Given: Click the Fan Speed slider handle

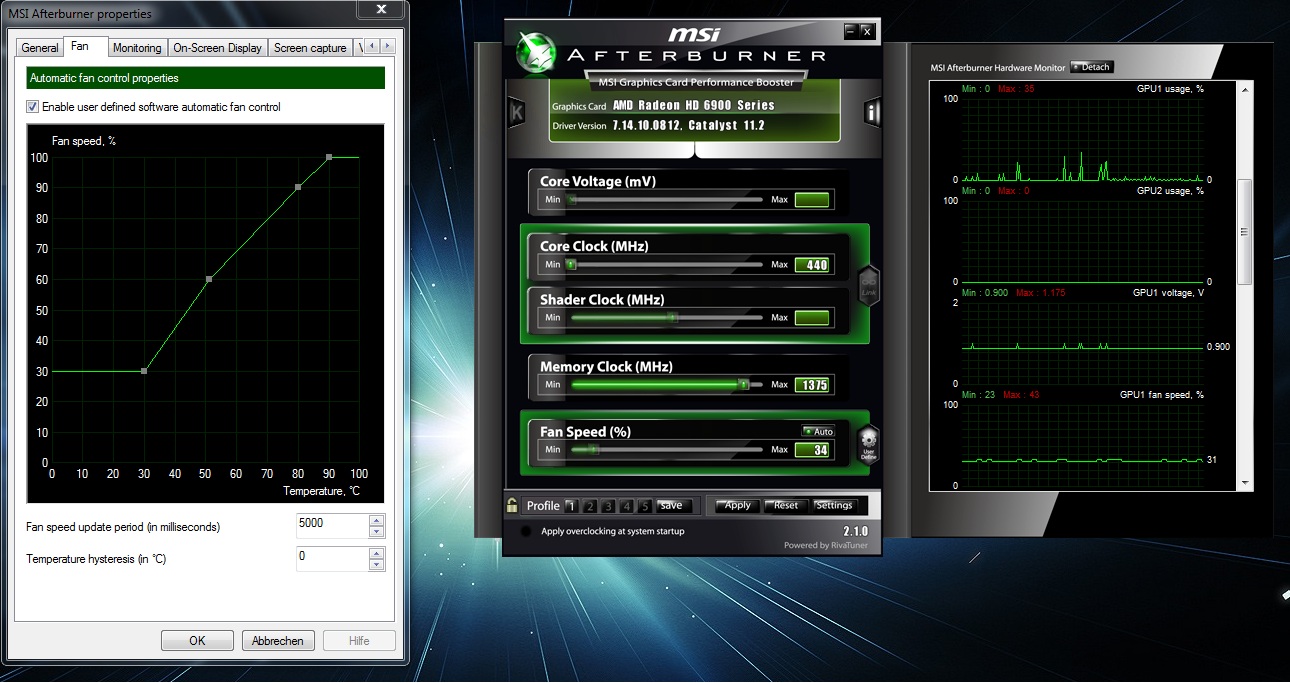Looking at the screenshot, I should pyautogui.click(x=593, y=450).
